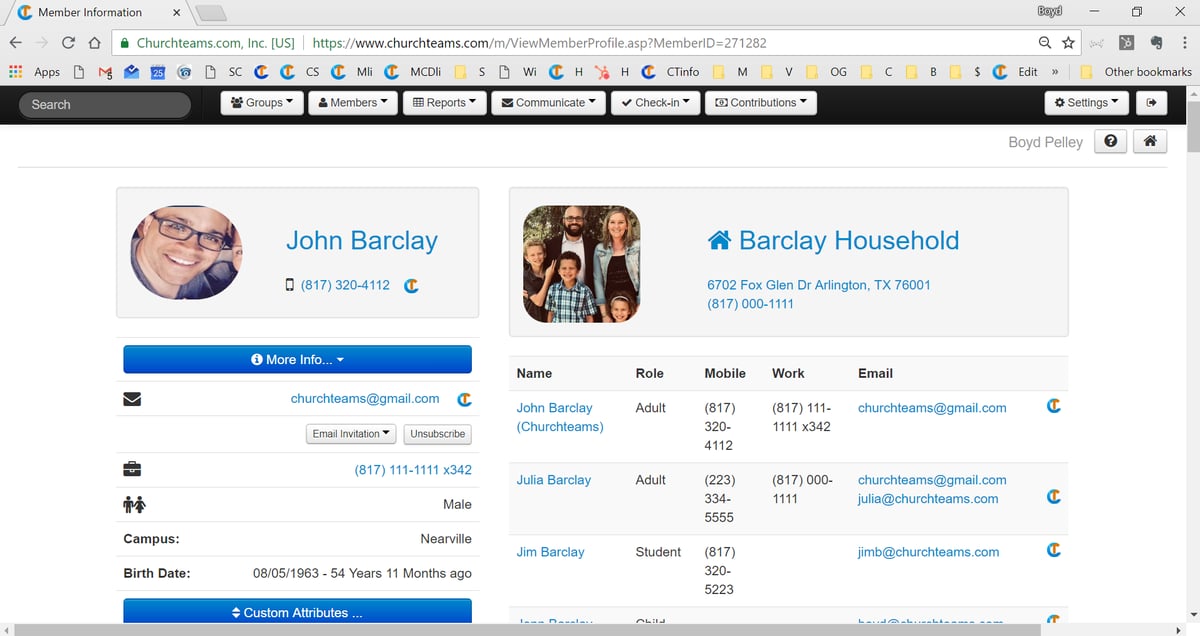This screenshot has height=636, width=1200.
Task: Open the Settings dropdown
Action: [x=1086, y=103]
